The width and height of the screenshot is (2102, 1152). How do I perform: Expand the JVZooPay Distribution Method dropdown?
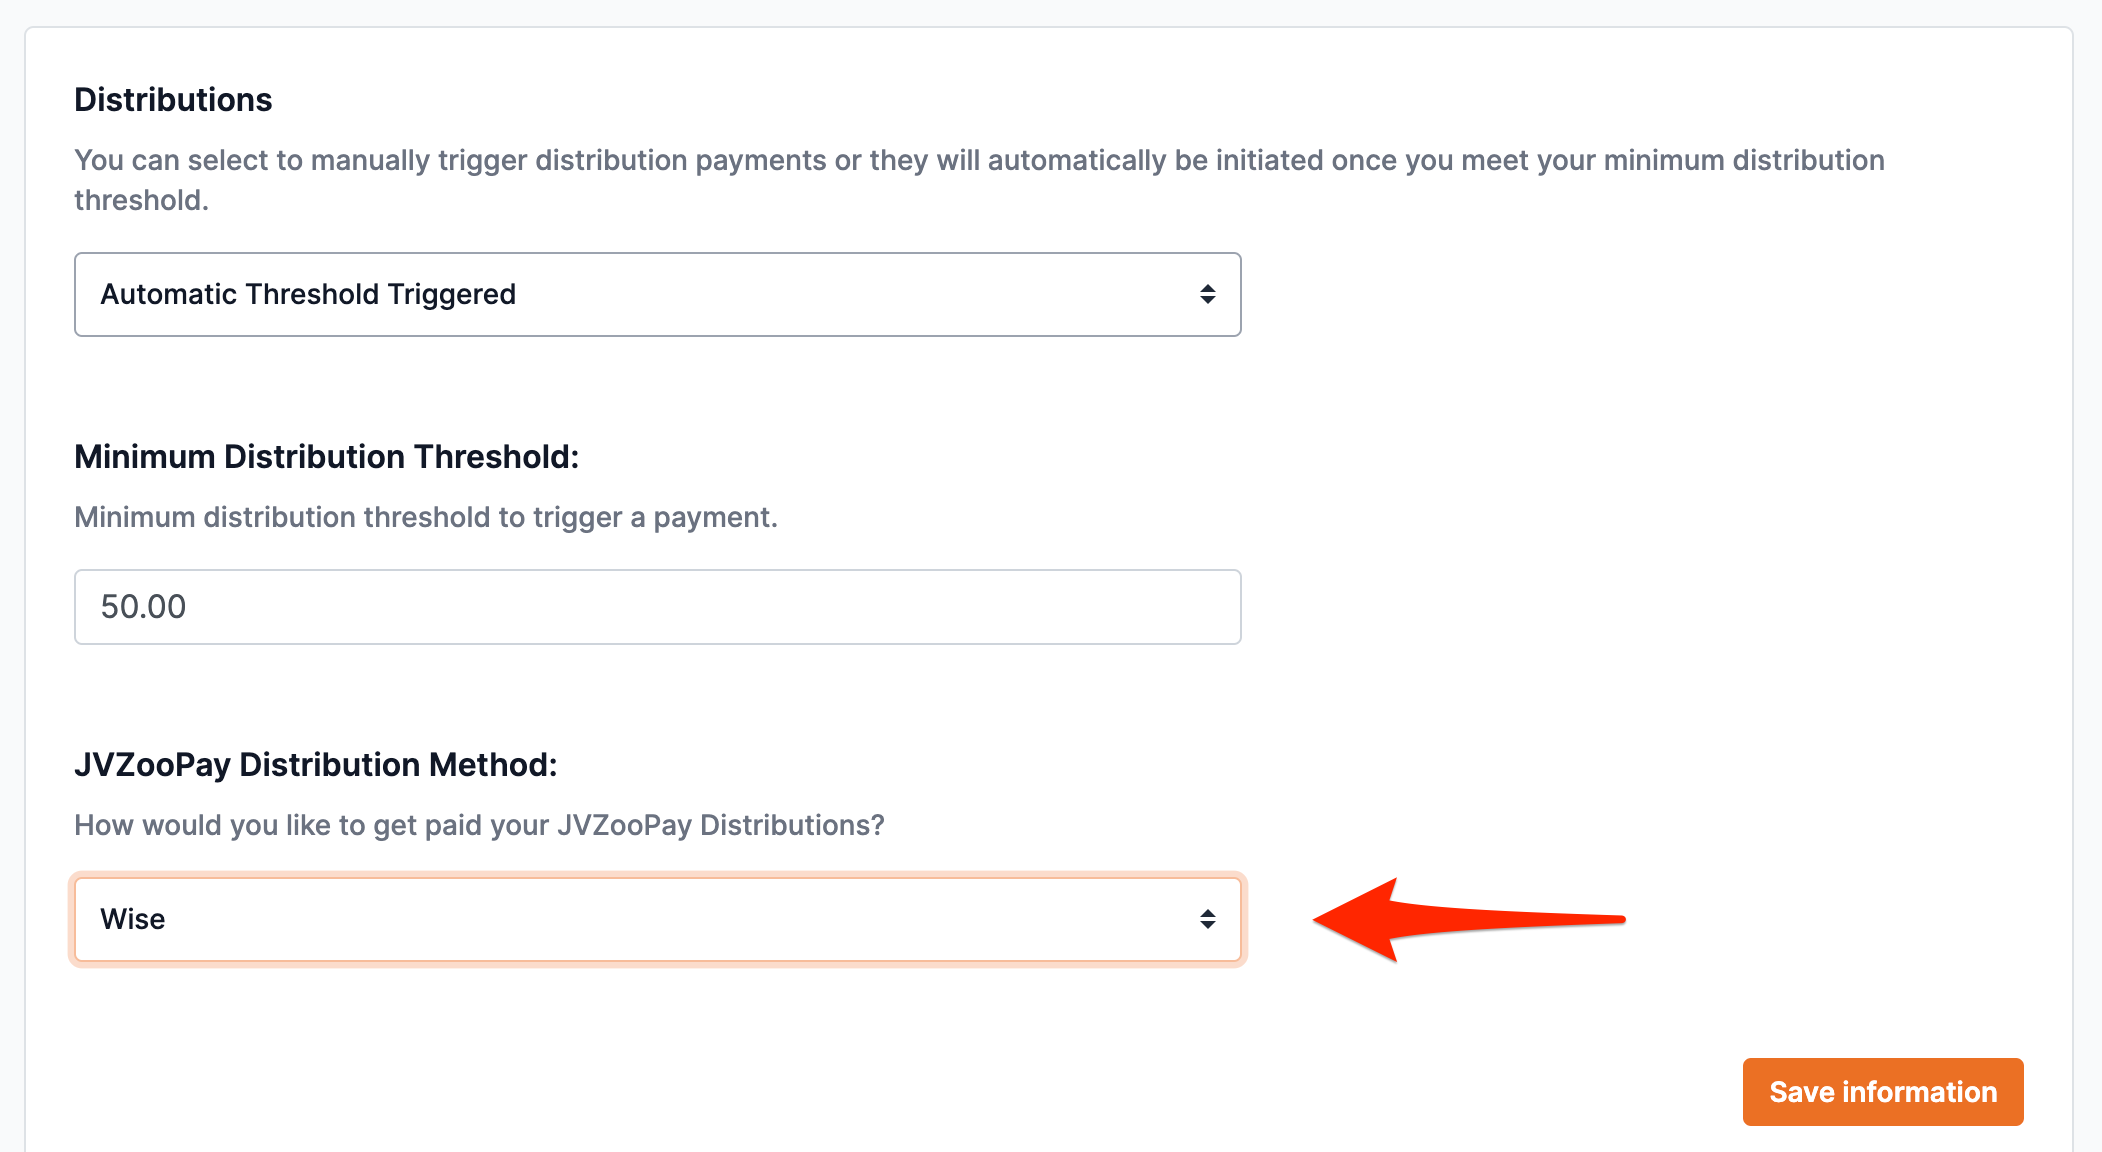pos(656,919)
